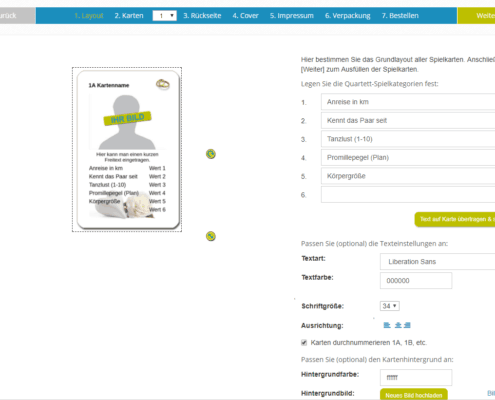
Task: Click the IHR BILD placeholder image
Action: tap(127, 122)
